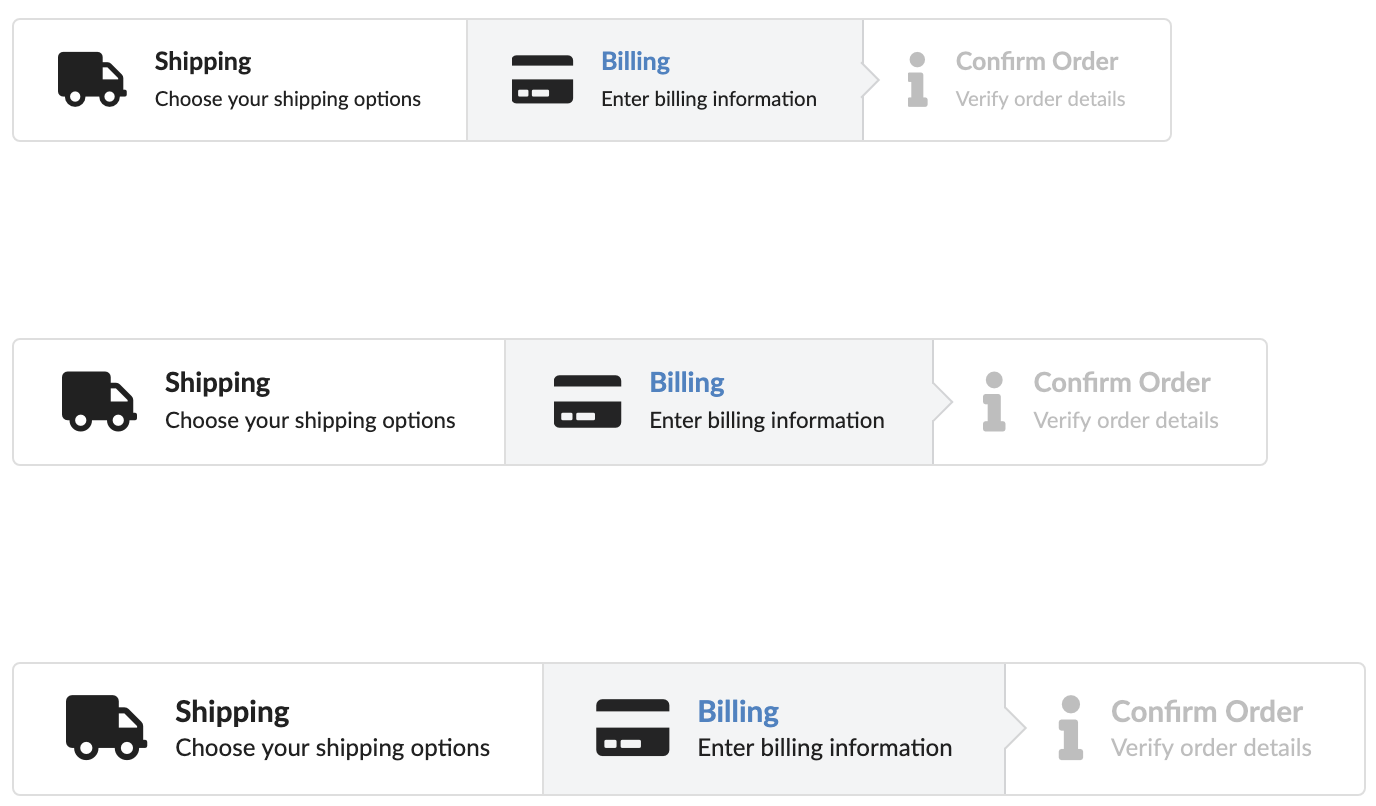This screenshot has height=806, width=1376.
Task: Click the credit card icon in the middle stepper
Action: point(587,401)
